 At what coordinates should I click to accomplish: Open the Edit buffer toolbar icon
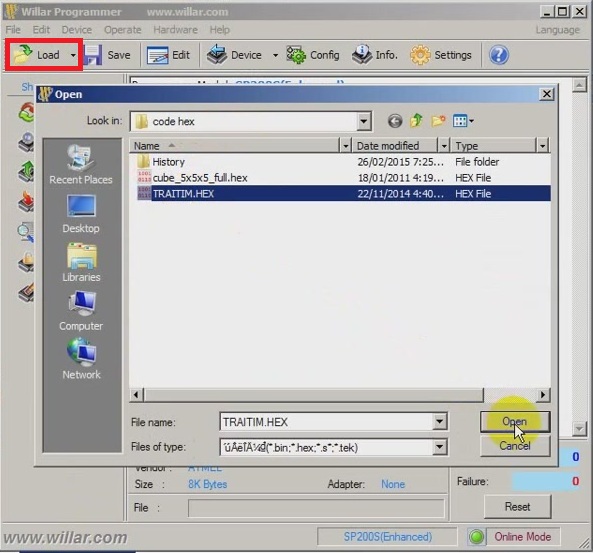157,55
